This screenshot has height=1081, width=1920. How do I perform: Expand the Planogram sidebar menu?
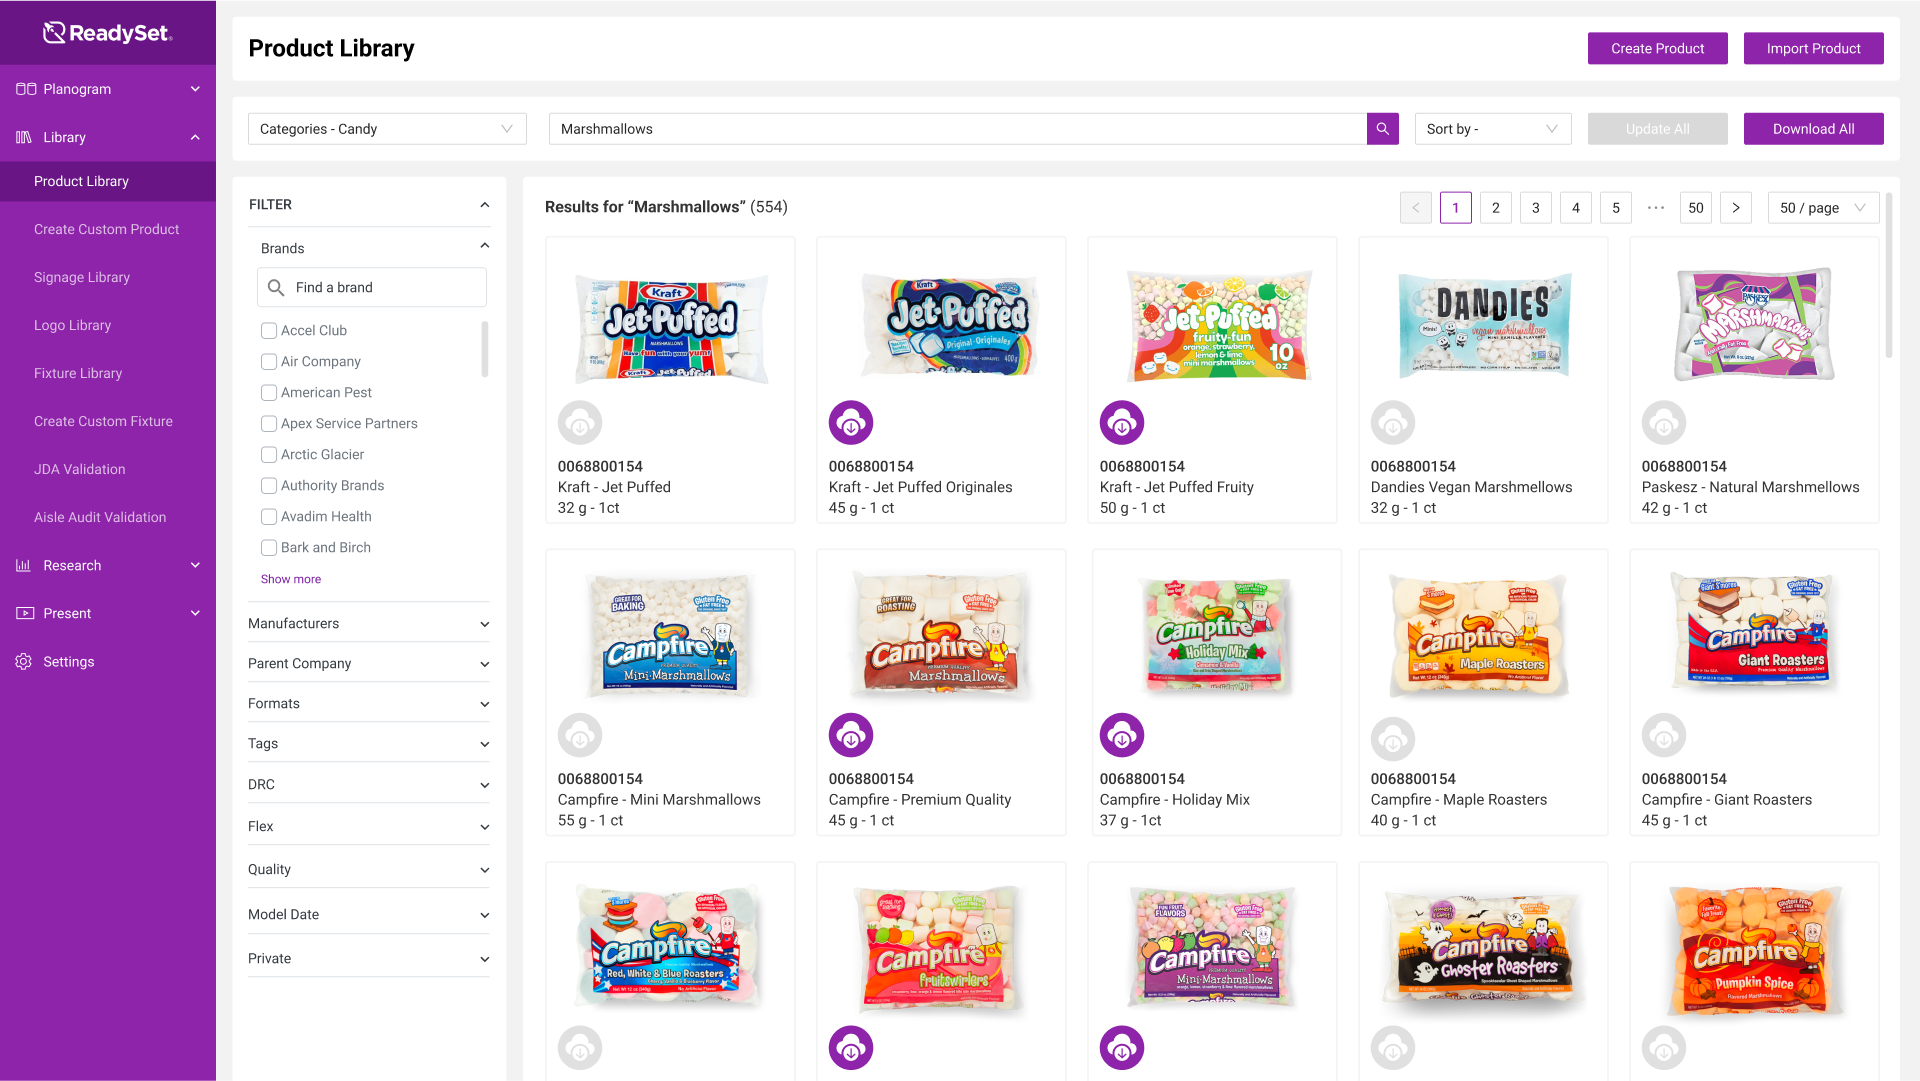click(108, 89)
